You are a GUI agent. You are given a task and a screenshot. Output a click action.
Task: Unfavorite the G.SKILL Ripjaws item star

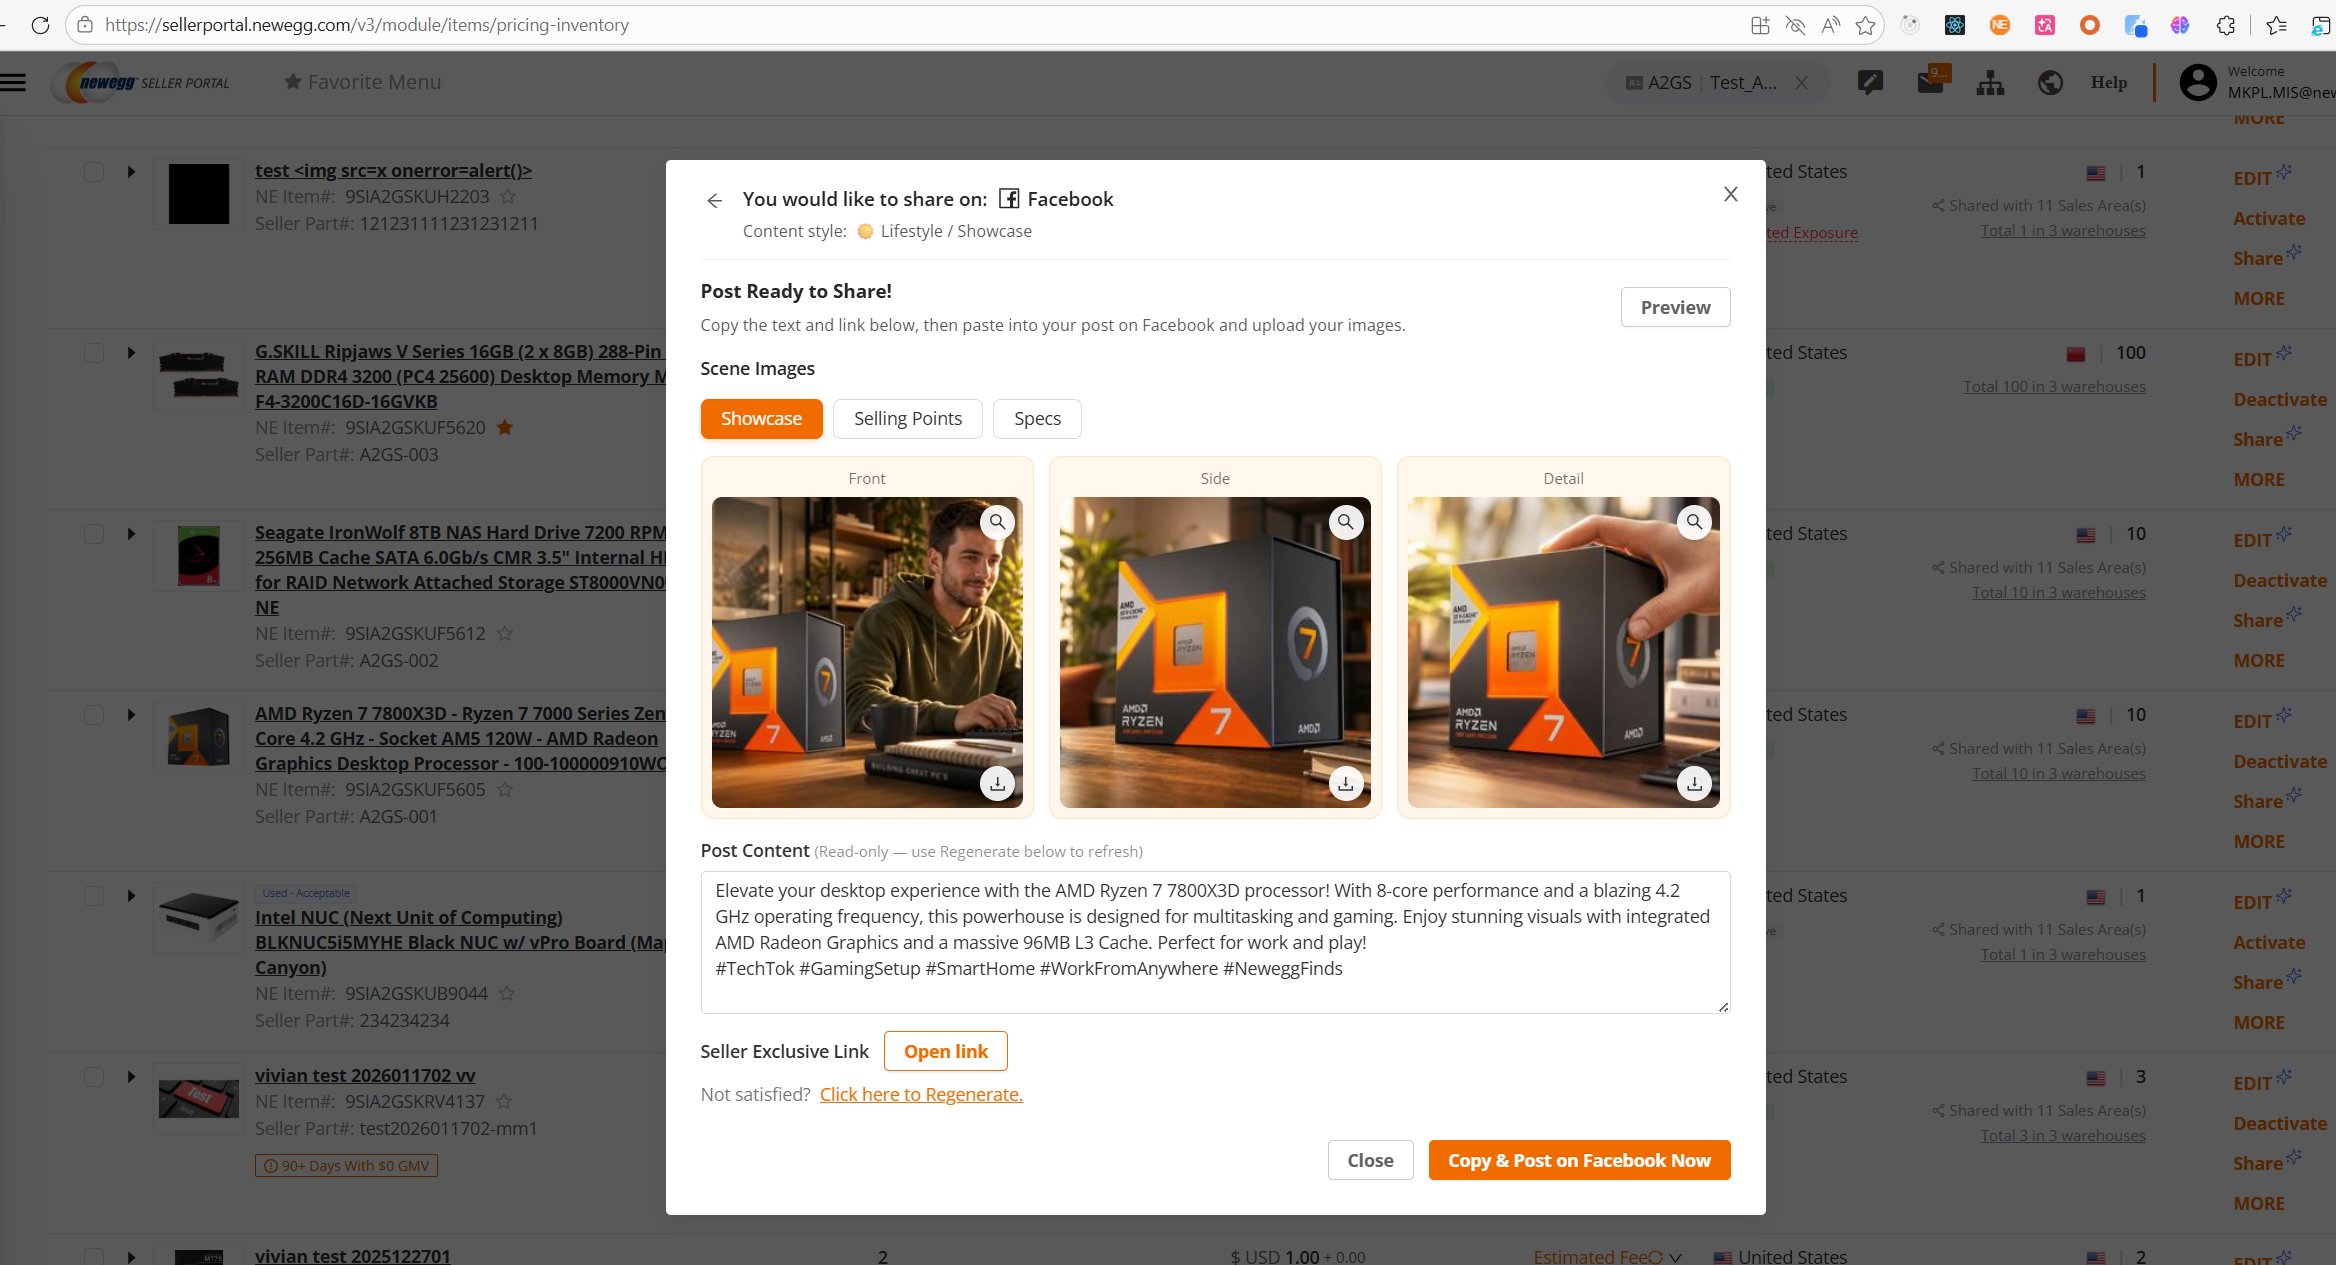(505, 427)
